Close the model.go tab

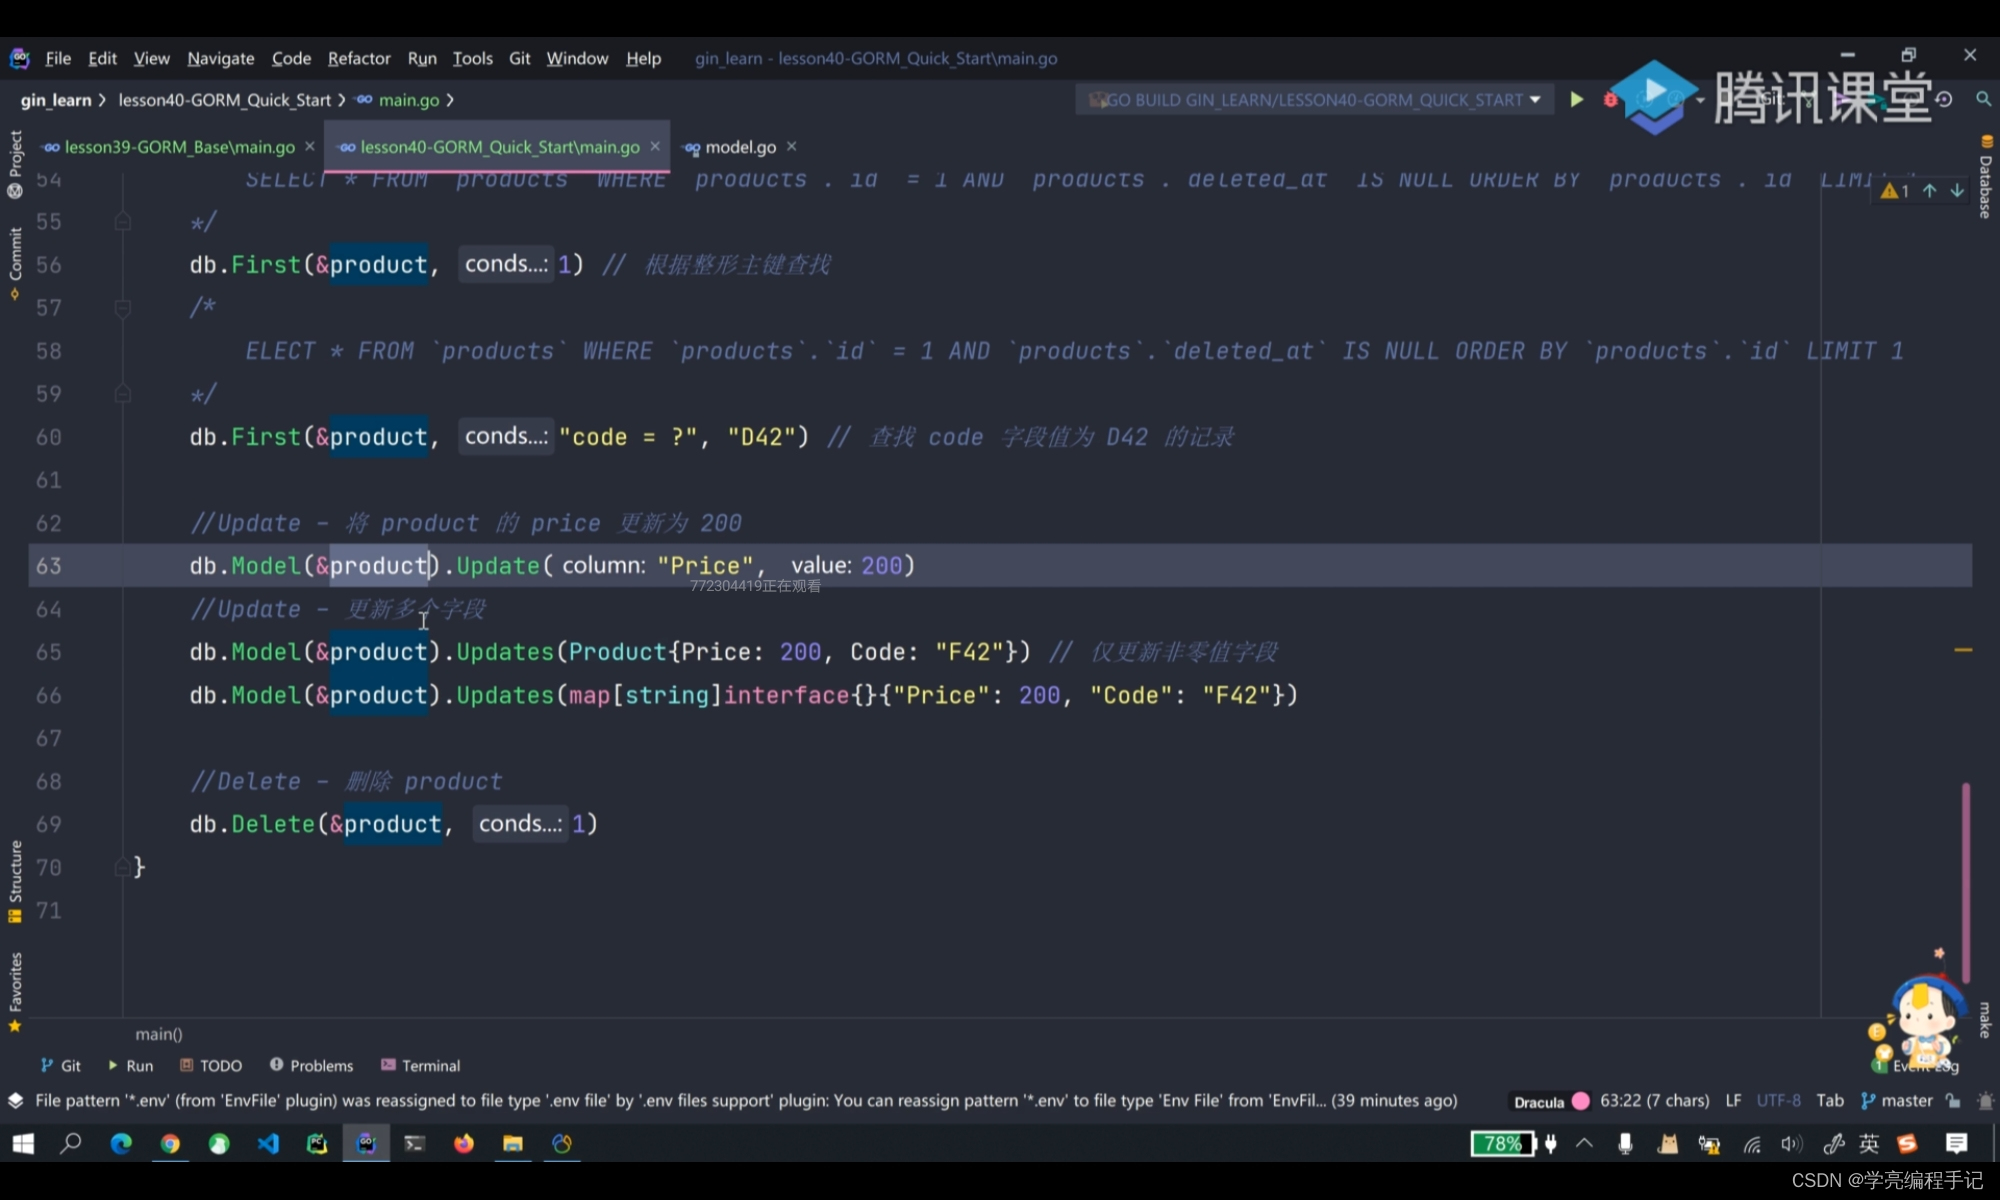791,146
